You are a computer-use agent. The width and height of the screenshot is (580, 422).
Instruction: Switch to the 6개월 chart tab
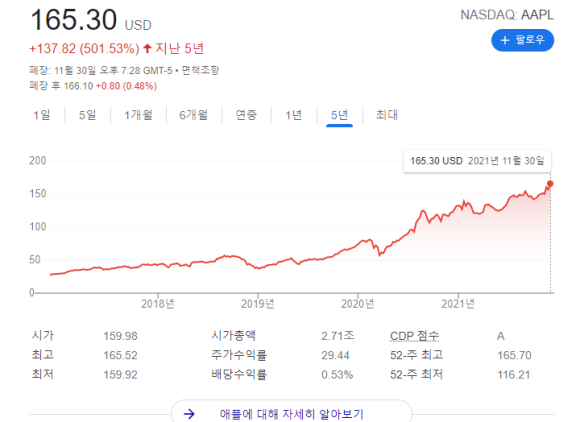(x=193, y=115)
